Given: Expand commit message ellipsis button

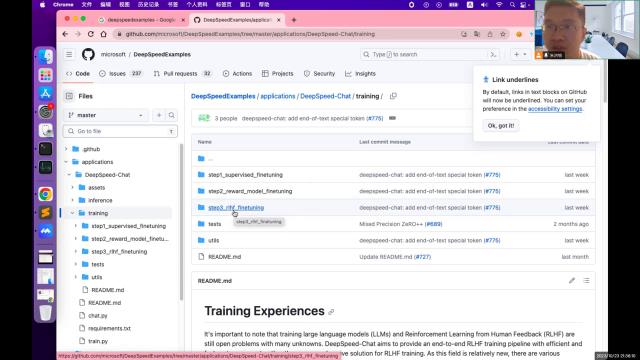Looking at the screenshot, I should (392, 118).
